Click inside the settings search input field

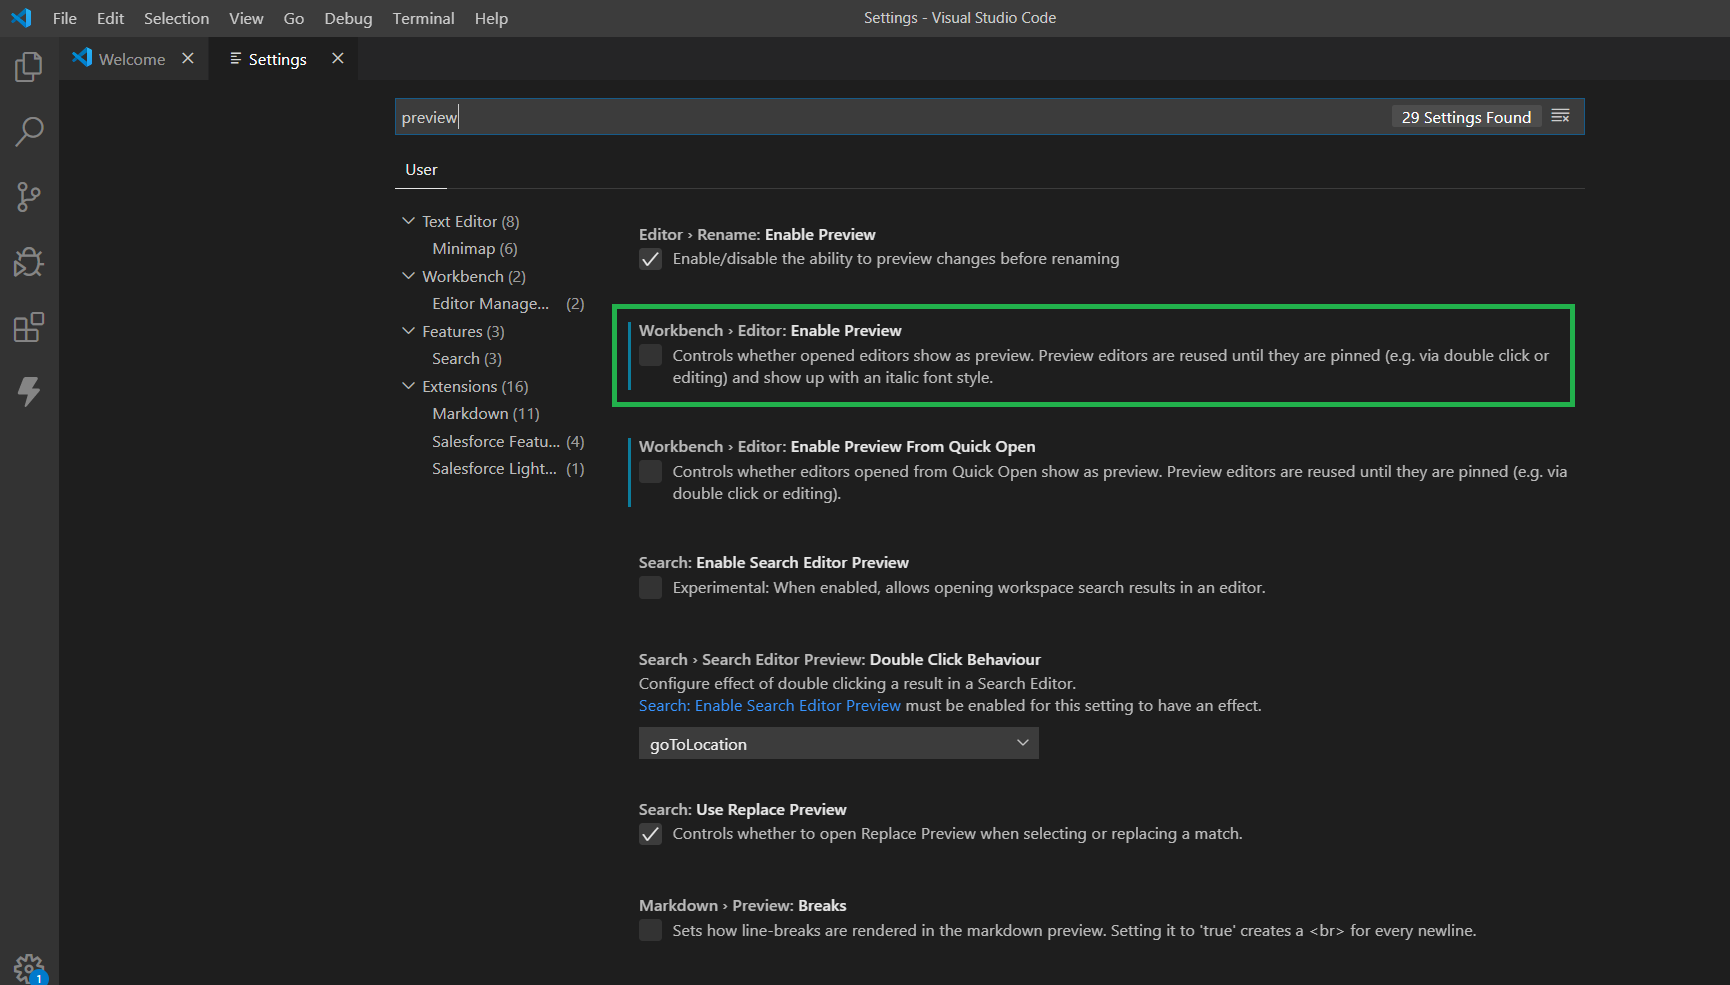[x=700, y=116]
